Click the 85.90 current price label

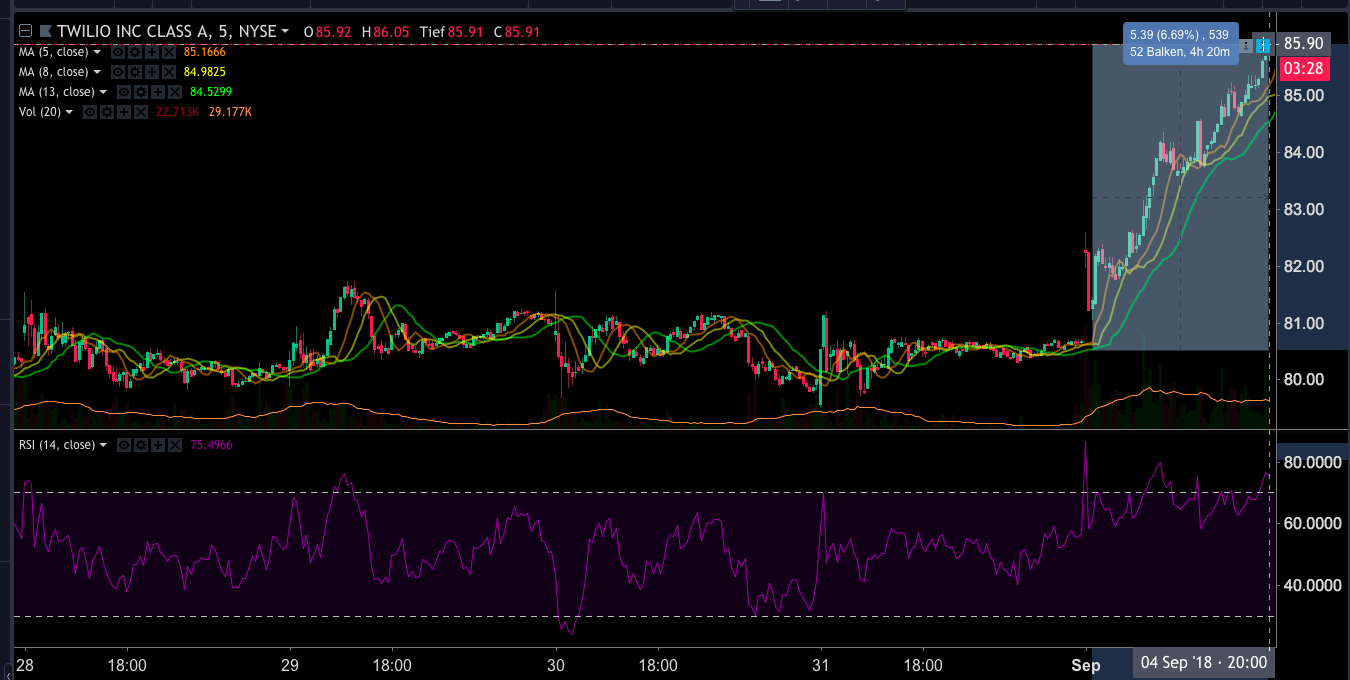(x=1304, y=44)
